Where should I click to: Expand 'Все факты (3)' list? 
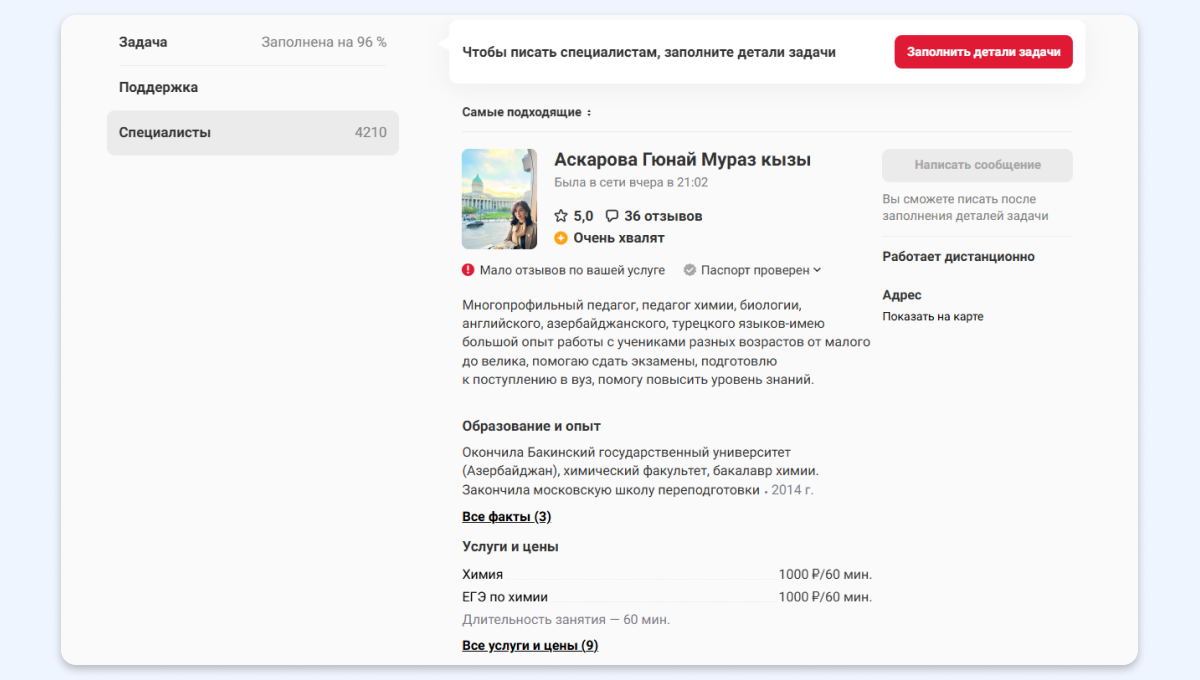pos(506,517)
